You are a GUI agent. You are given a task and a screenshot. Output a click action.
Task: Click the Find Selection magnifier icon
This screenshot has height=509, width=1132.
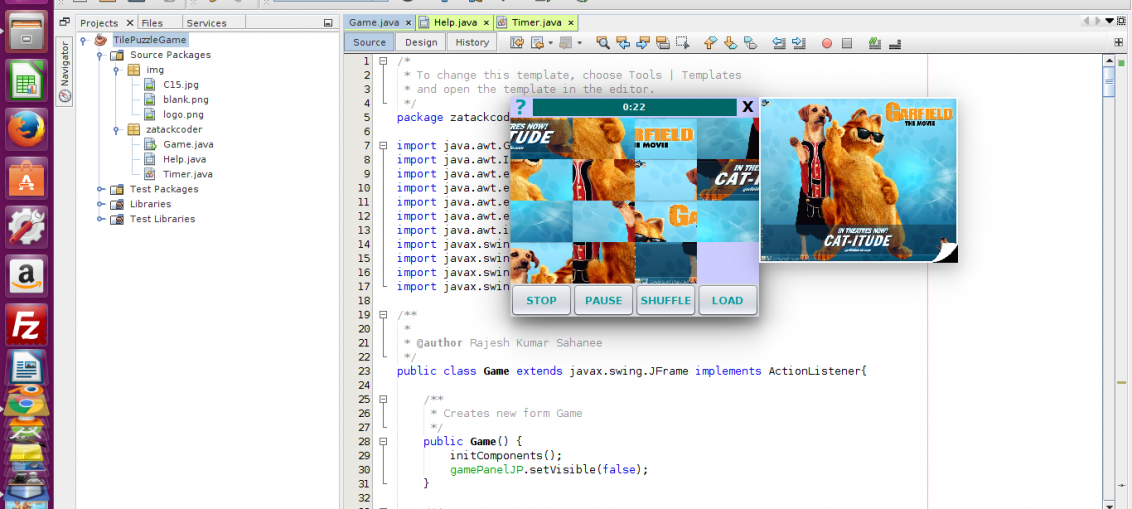click(602, 43)
